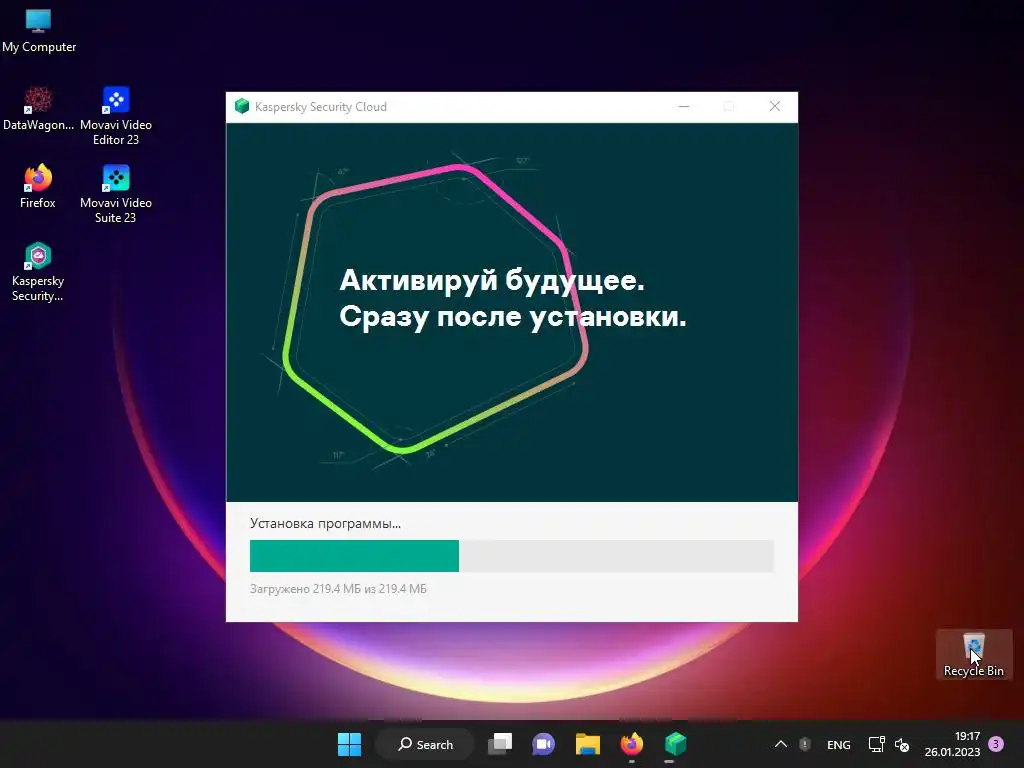The image size is (1024, 768).
Task: Select Movavi Video Editor 23 shortcut
Action: 116,116
